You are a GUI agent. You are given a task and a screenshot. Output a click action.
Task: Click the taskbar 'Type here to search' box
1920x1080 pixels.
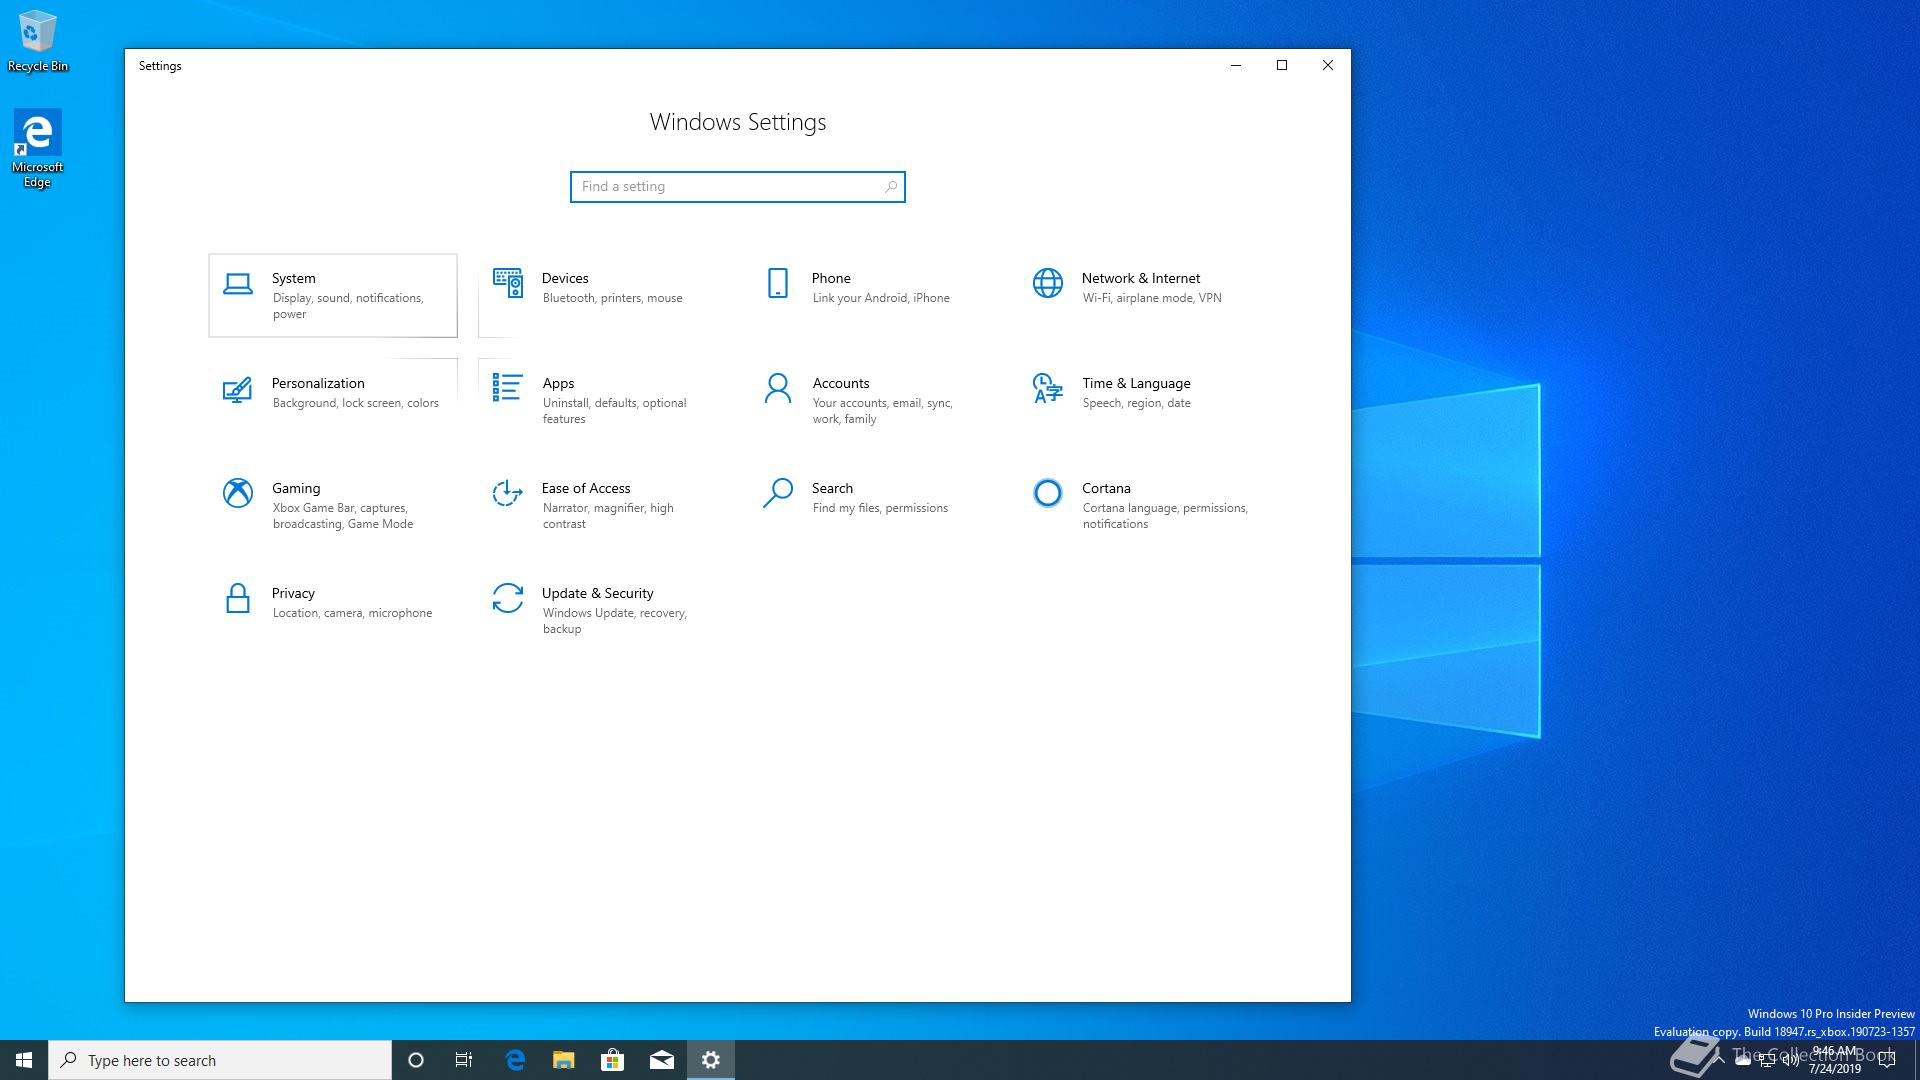[220, 1060]
